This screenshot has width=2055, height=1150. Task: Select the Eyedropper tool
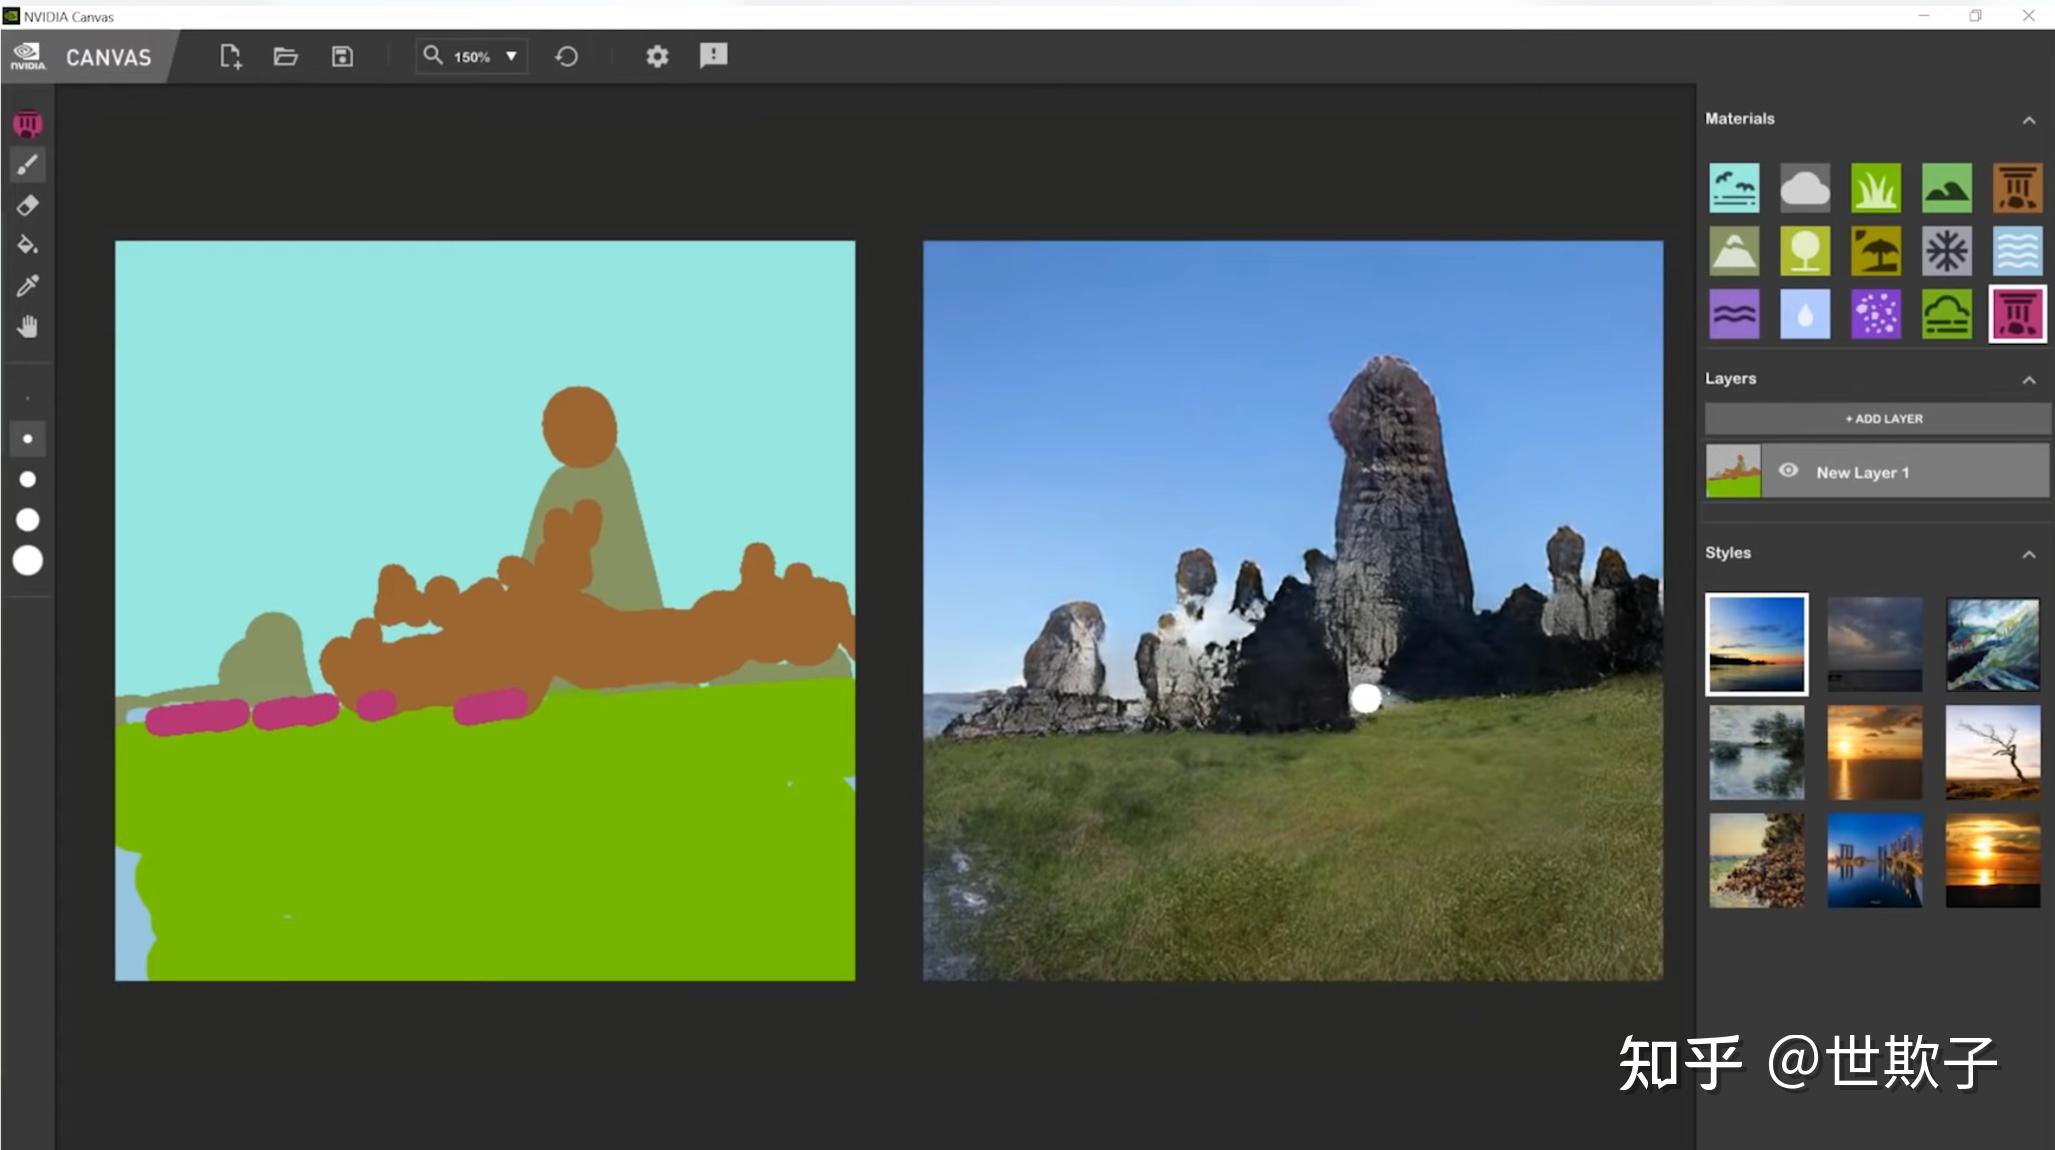28,286
